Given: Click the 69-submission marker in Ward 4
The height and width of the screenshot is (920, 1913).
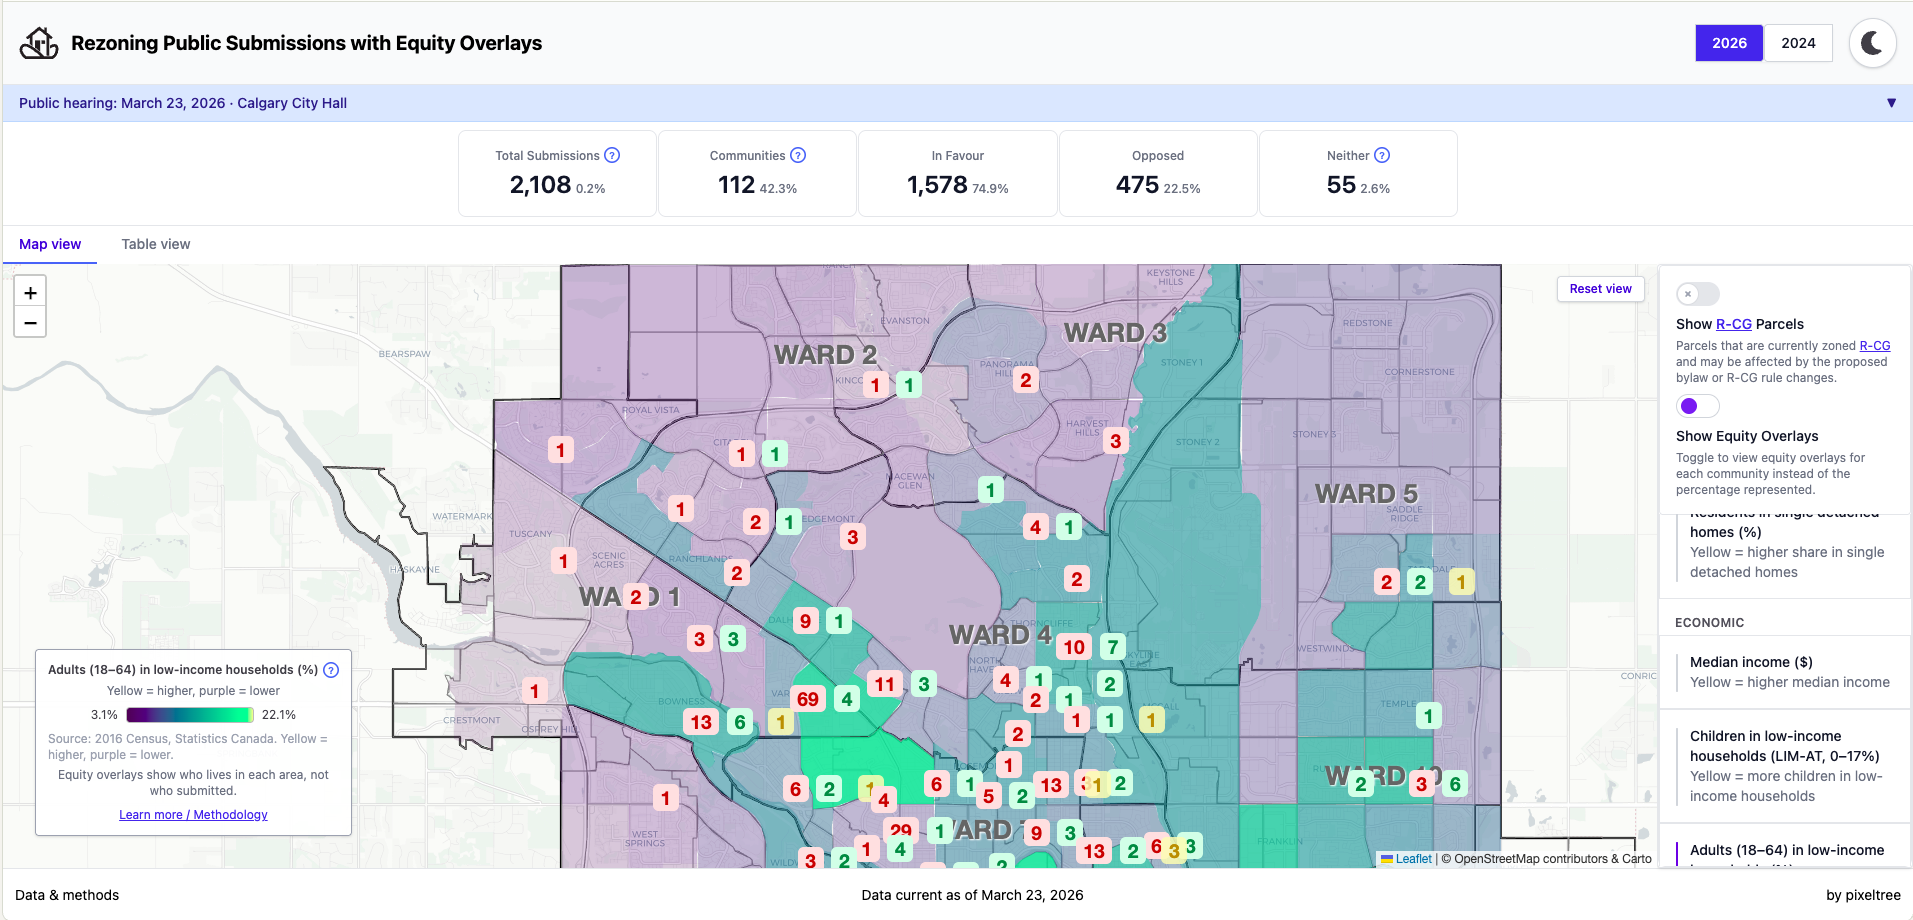Looking at the screenshot, I should point(808,698).
